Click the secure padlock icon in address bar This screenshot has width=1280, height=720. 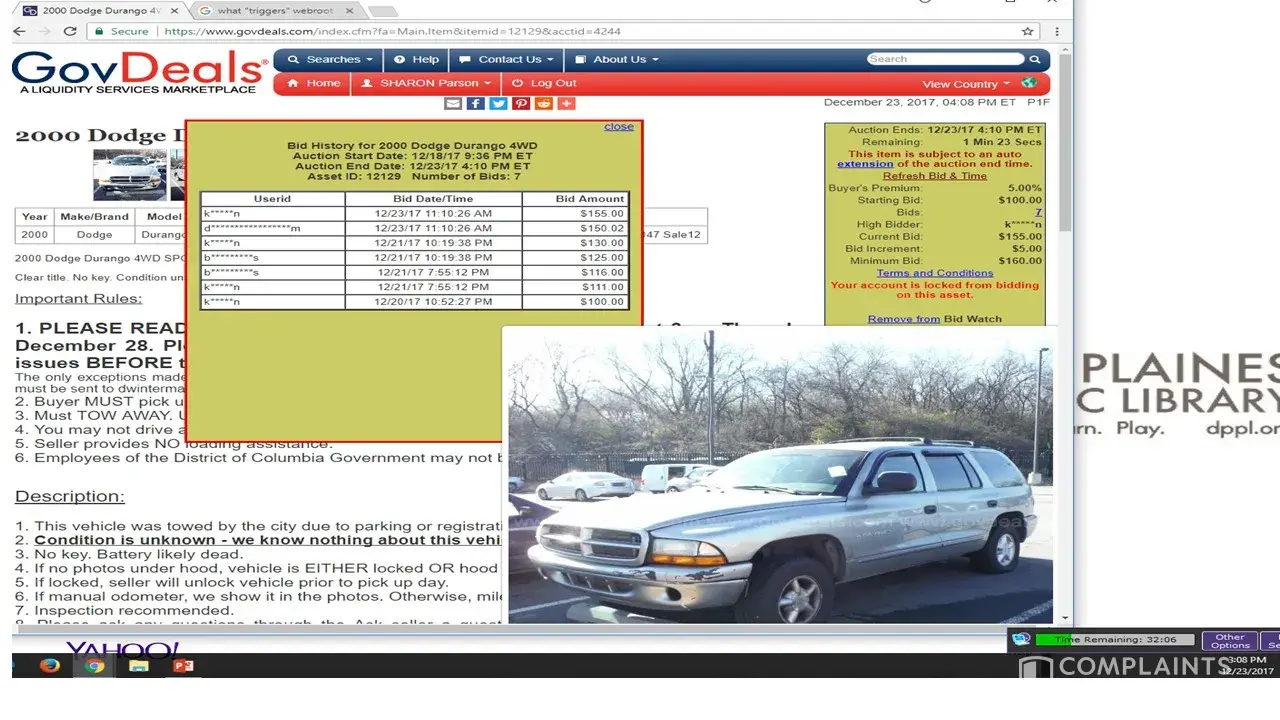coord(98,31)
